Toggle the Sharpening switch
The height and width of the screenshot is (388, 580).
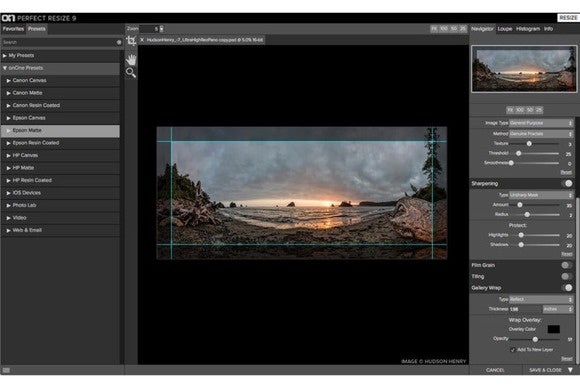pos(567,183)
